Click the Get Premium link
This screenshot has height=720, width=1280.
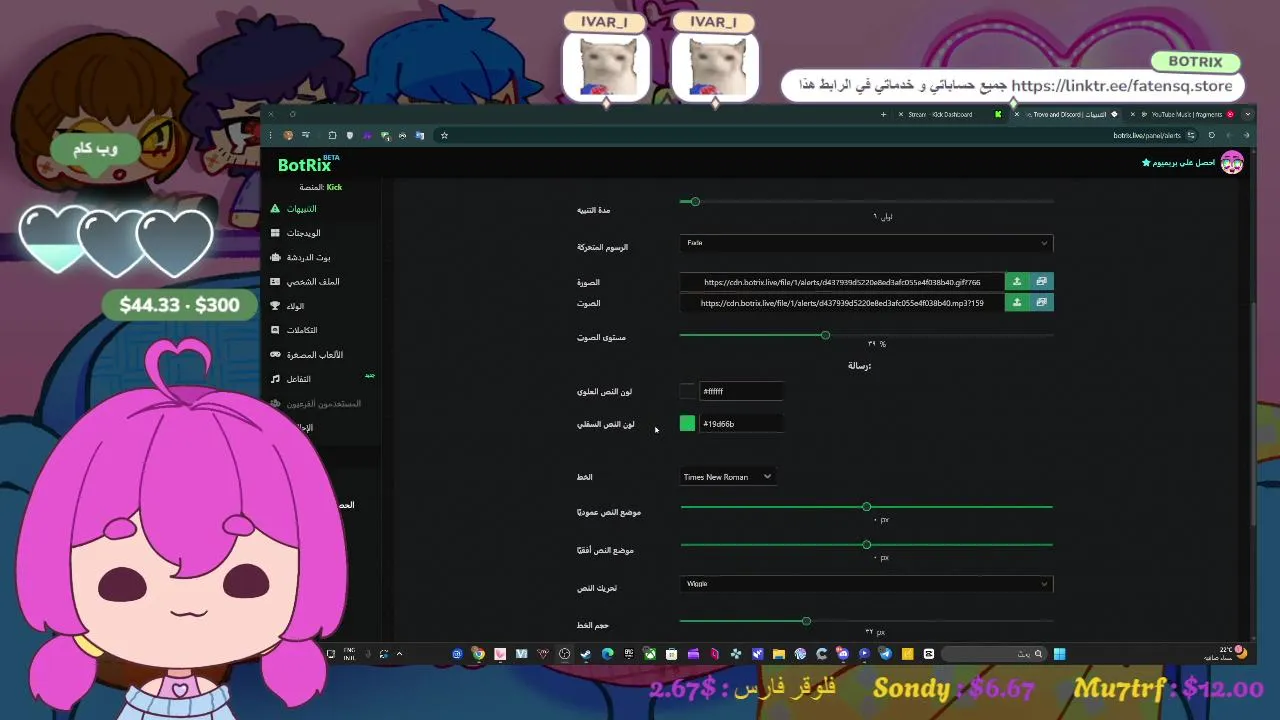[1178, 162]
